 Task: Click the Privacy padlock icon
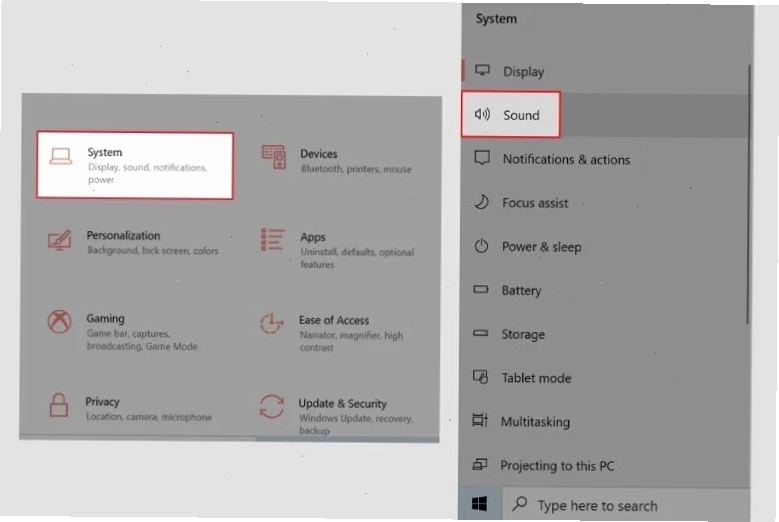[59, 405]
